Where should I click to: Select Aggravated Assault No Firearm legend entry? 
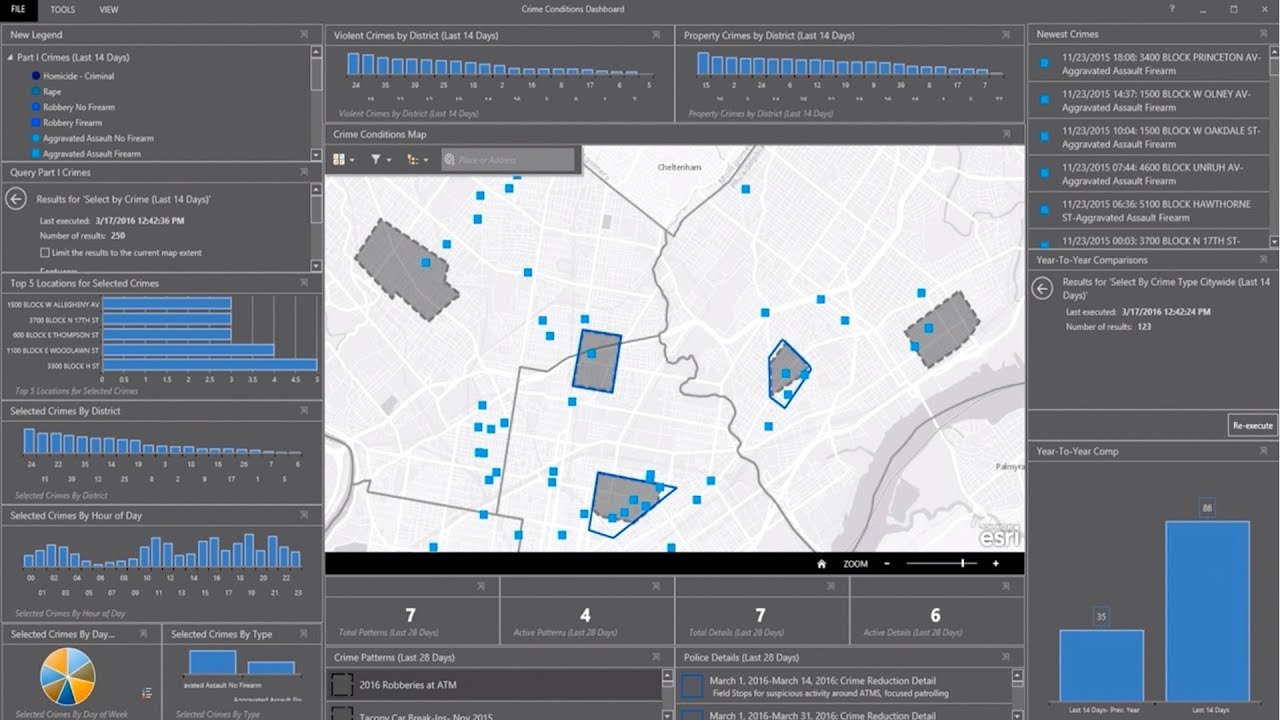[98, 138]
